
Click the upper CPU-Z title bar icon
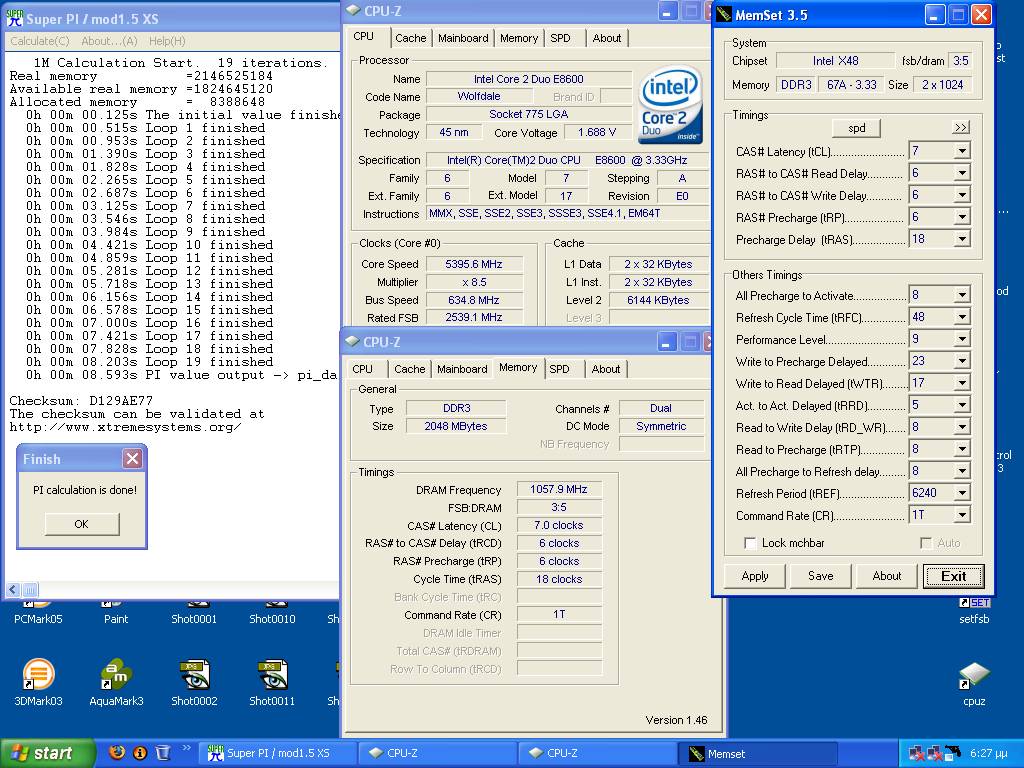pos(353,10)
